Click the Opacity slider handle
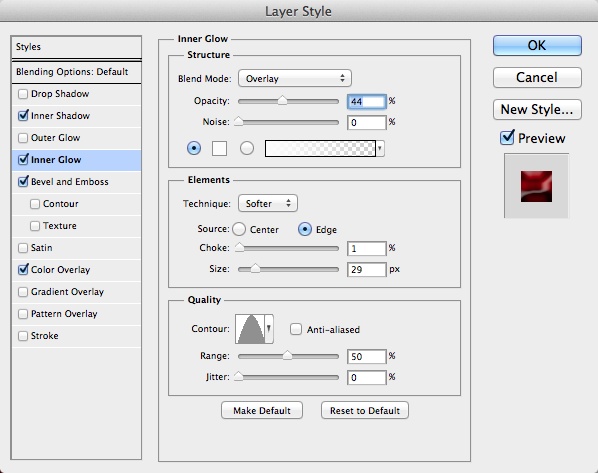Screen dimensions: 598x473 (x=282, y=101)
